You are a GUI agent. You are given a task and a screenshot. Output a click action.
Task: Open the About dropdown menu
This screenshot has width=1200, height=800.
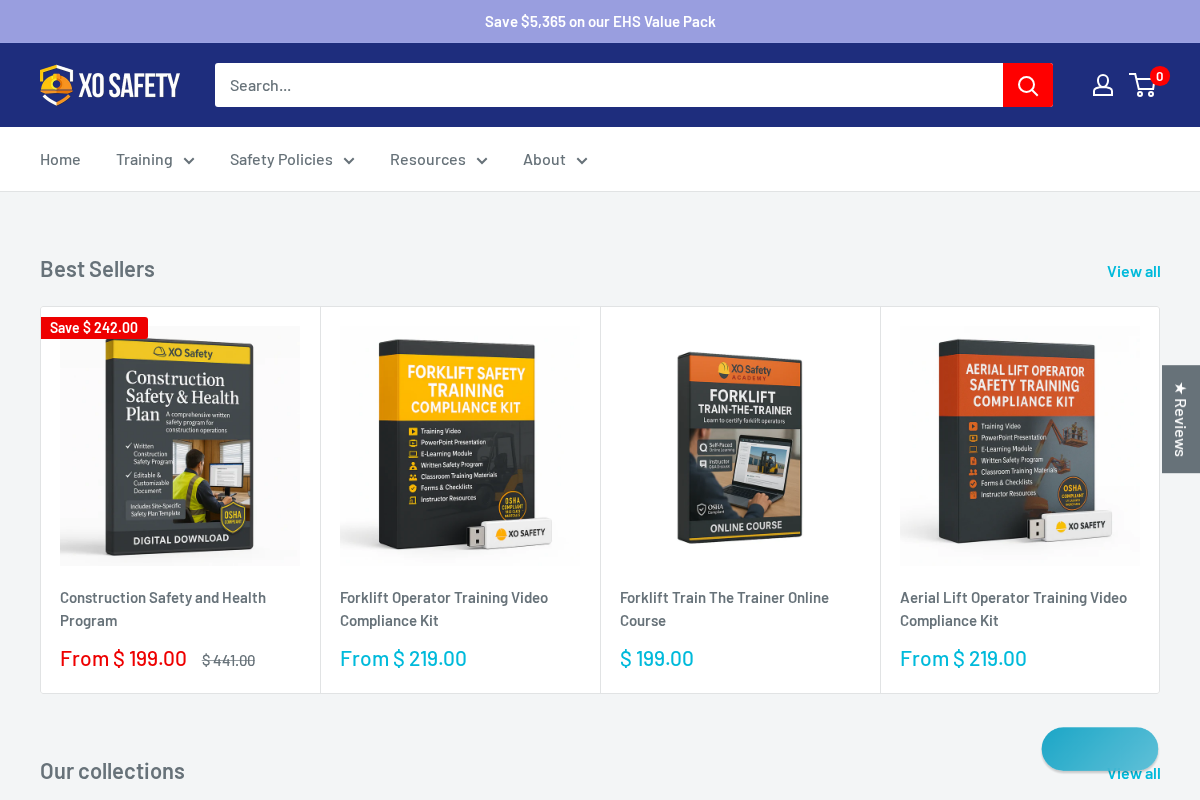554,159
